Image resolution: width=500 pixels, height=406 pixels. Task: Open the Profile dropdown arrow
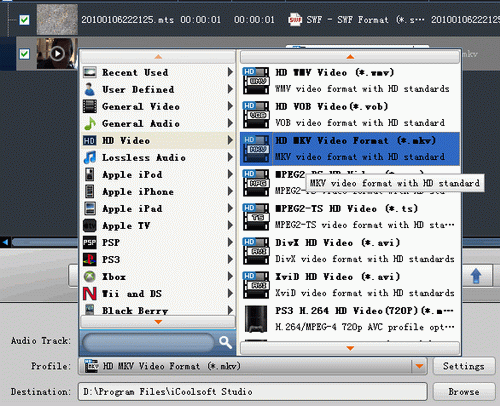pyautogui.click(x=419, y=366)
